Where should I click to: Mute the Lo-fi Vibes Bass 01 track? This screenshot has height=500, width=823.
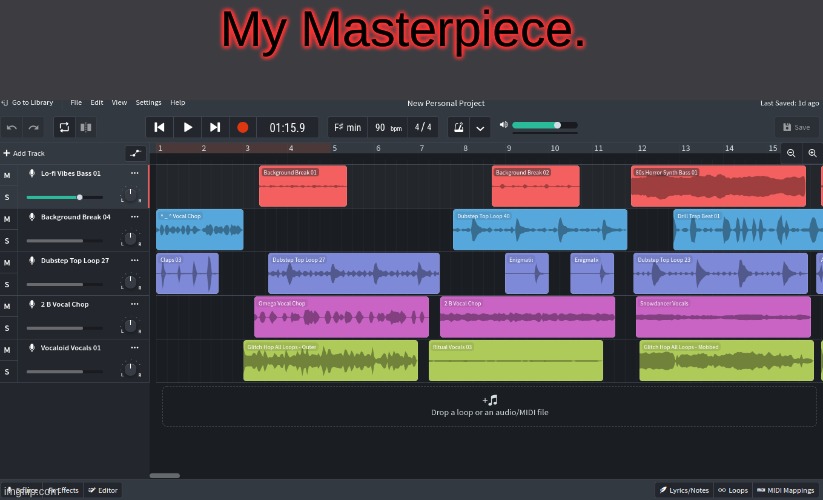pyautogui.click(x=7, y=174)
